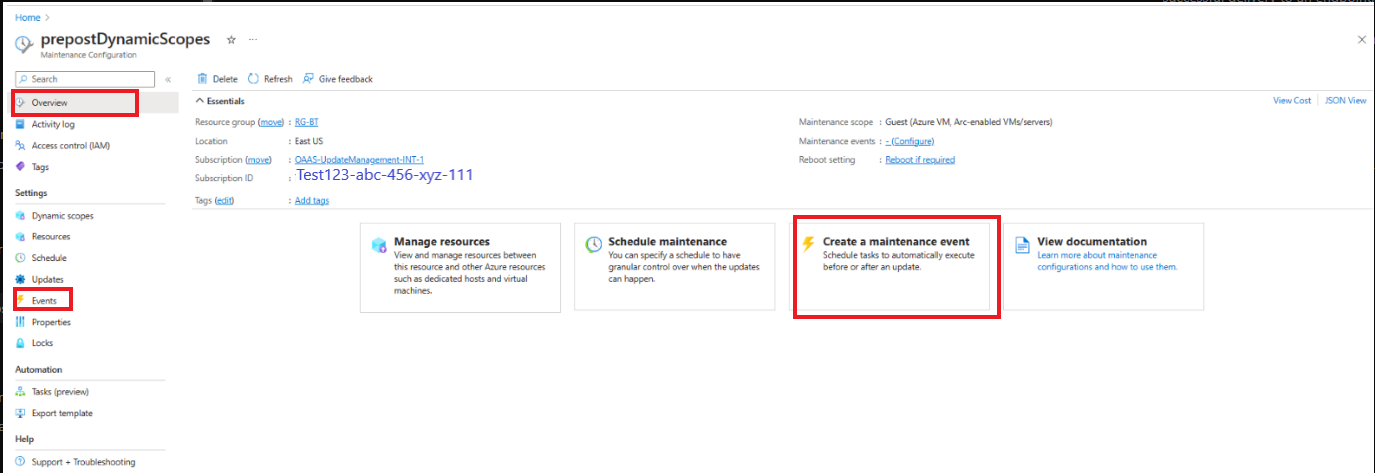Viewport: 1375px width, 473px height.
Task: Click the Dynamic scopes icon
Action: tap(21, 215)
